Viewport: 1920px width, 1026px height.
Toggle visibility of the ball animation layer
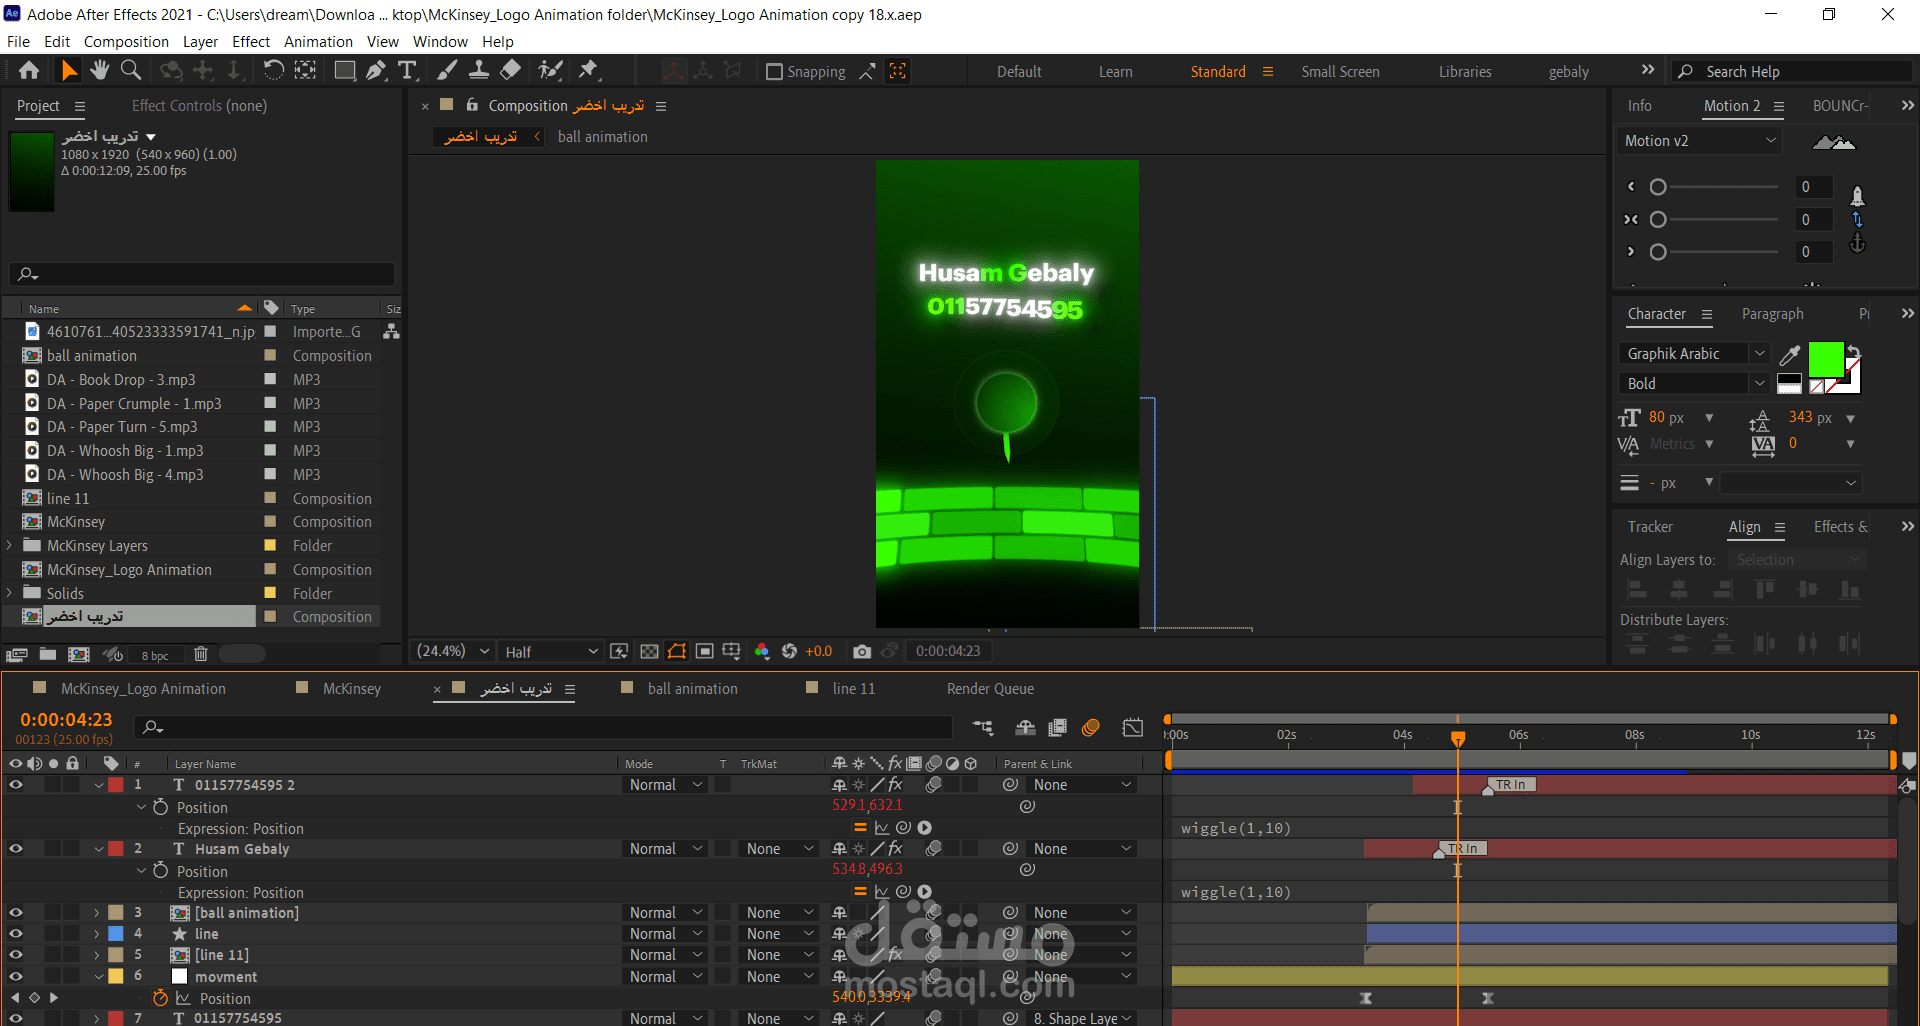[16, 913]
